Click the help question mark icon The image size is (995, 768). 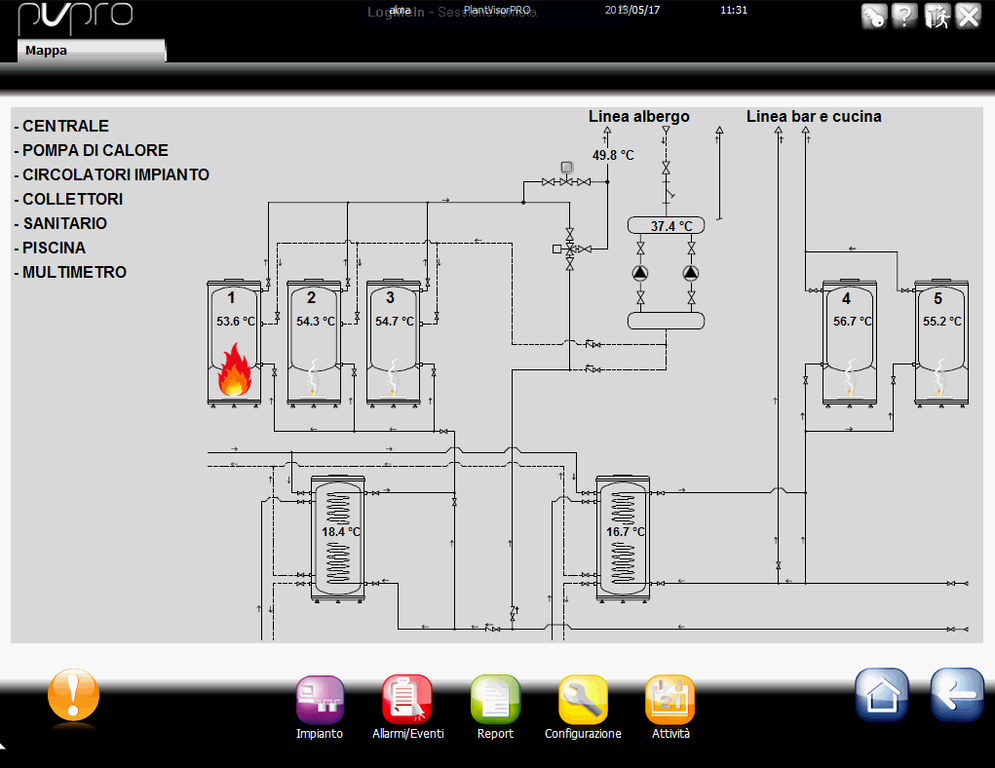coord(905,16)
